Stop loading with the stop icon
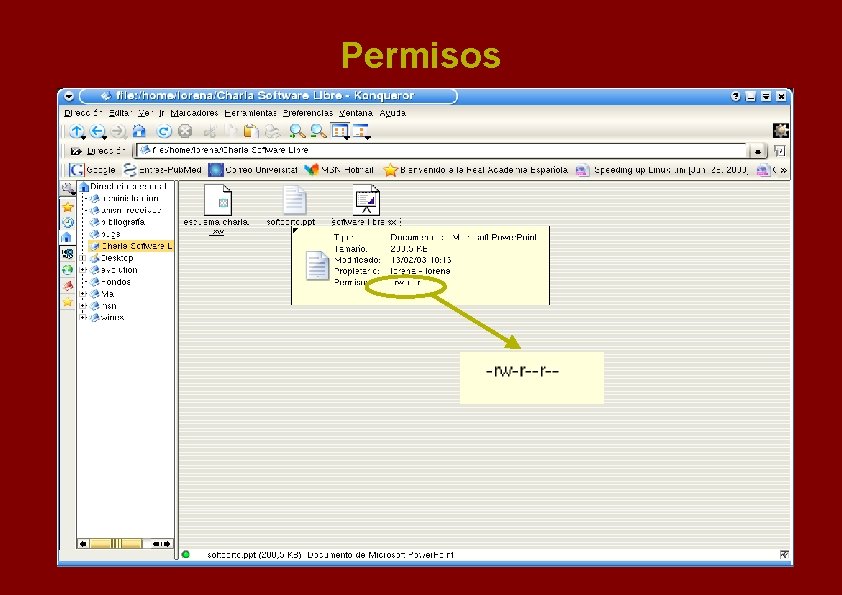Viewport: 842px width, 595px height. coord(185,131)
